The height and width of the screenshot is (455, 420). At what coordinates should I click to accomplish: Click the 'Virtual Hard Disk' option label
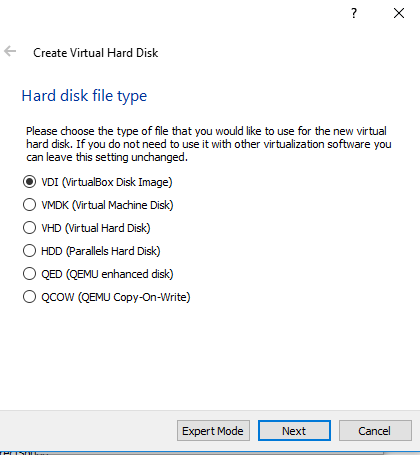coord(108,228)
